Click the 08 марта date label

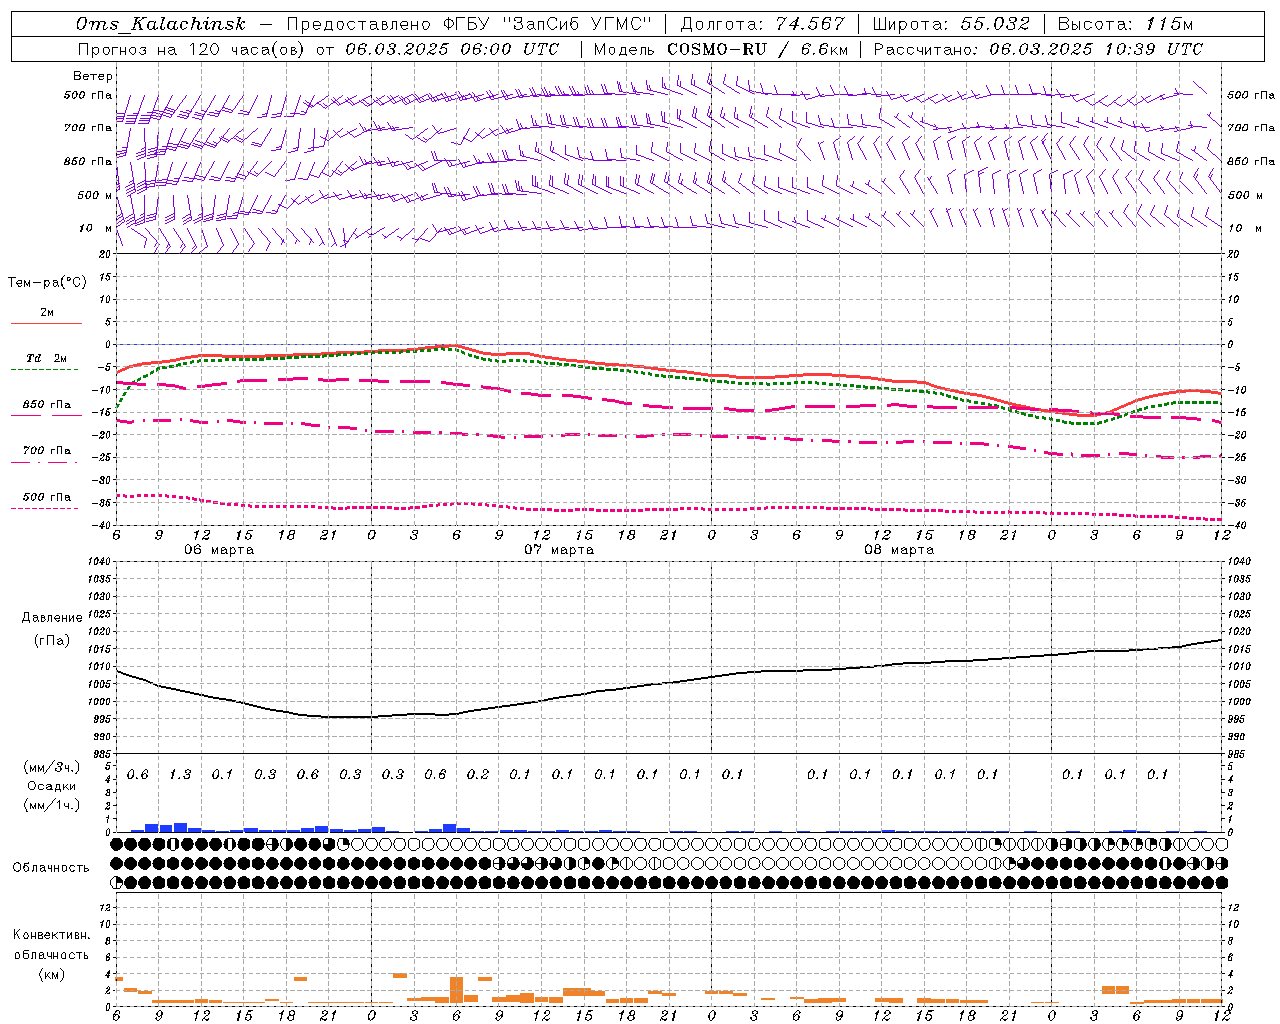pyautogui.click(x=899, y=550)
